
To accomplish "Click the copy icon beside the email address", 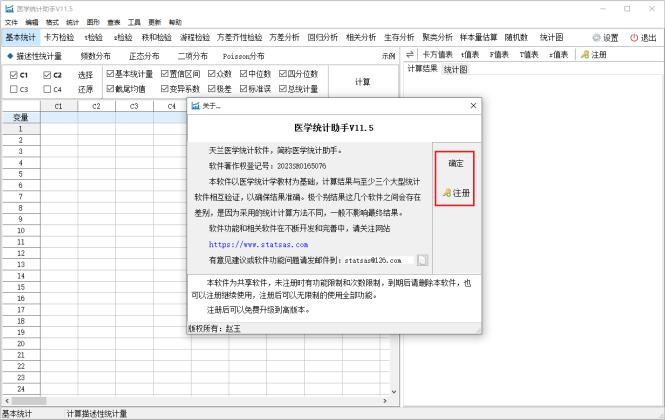I will (x=422, y=260).
